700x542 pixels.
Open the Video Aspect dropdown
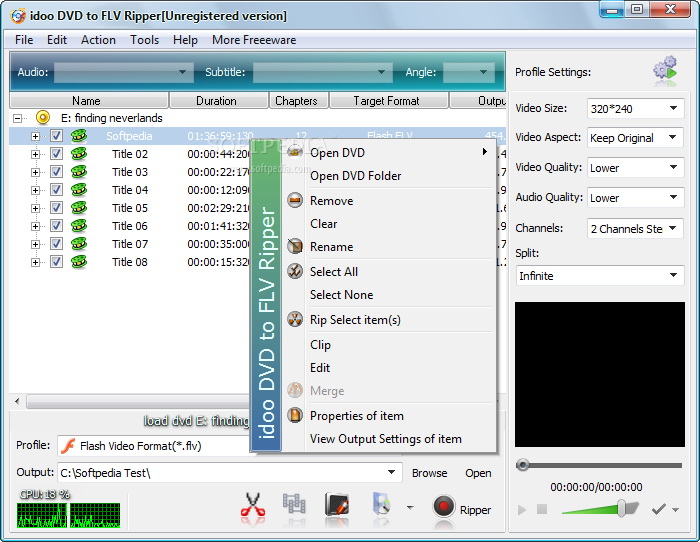[x=635, y=138]
